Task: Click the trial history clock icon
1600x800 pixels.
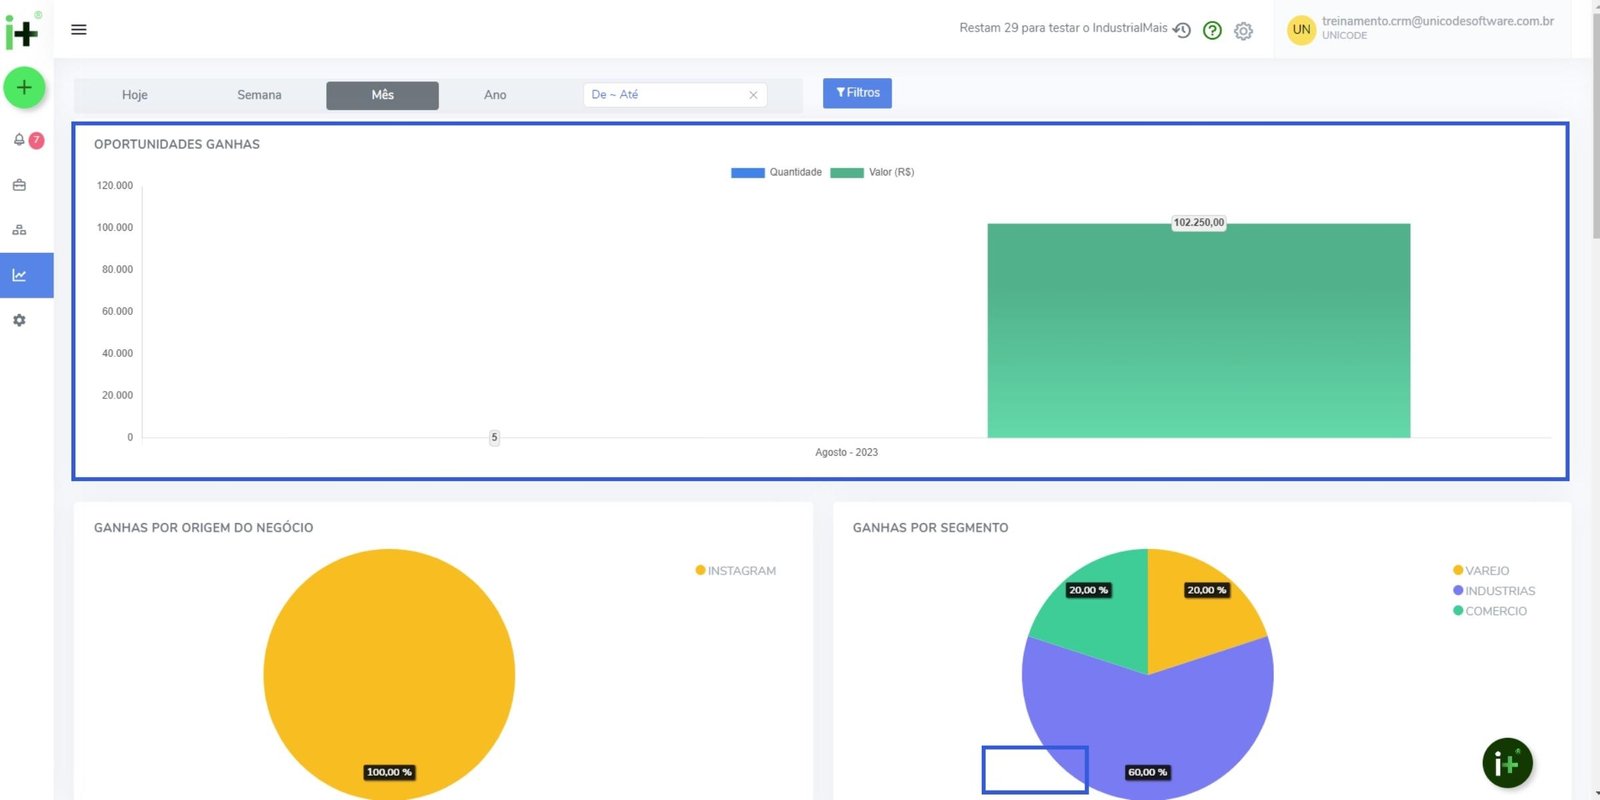Action: click(x=1182, y=31)
